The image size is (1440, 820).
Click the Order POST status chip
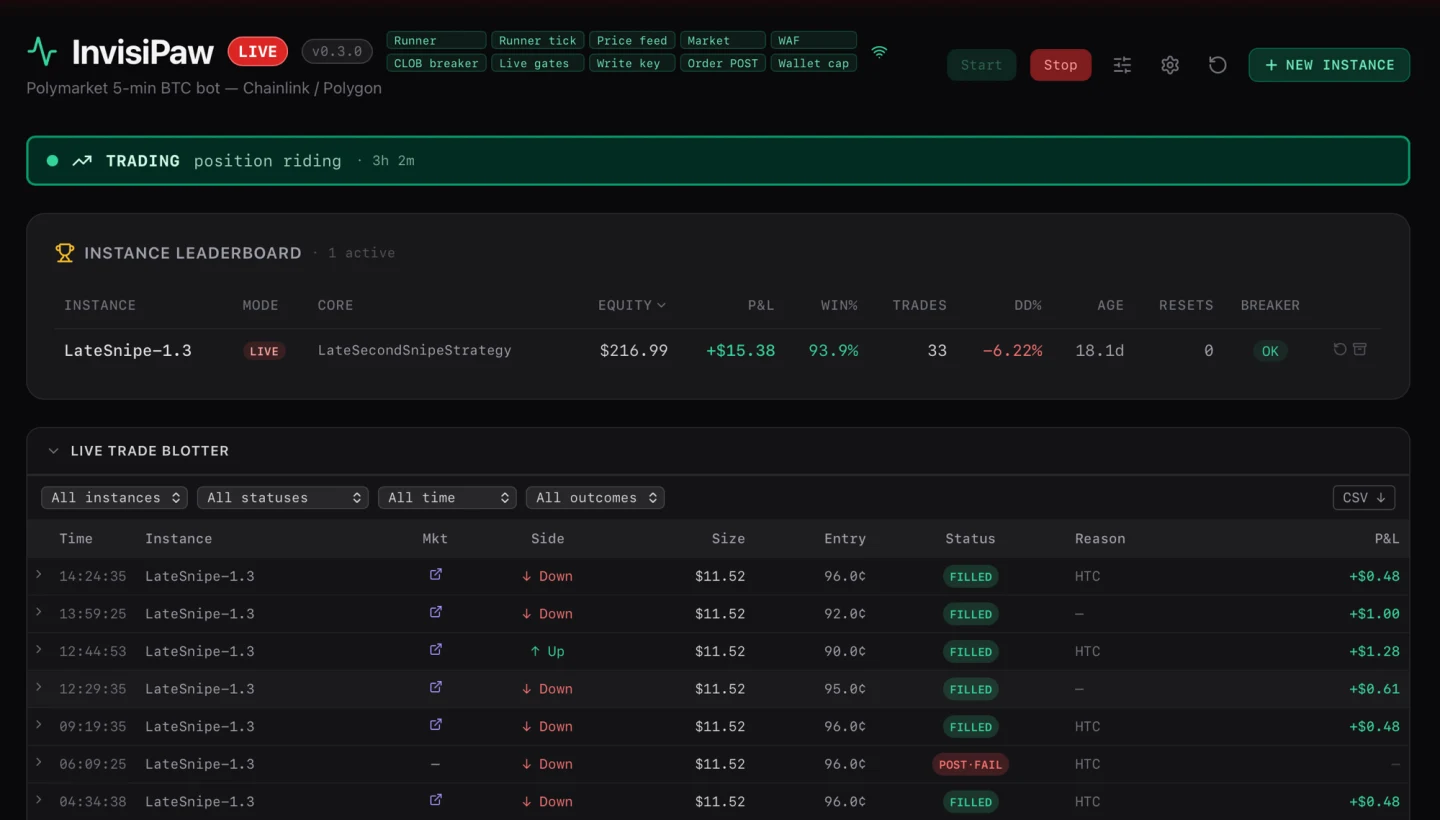pyautogui.click(x=723, y=63)
